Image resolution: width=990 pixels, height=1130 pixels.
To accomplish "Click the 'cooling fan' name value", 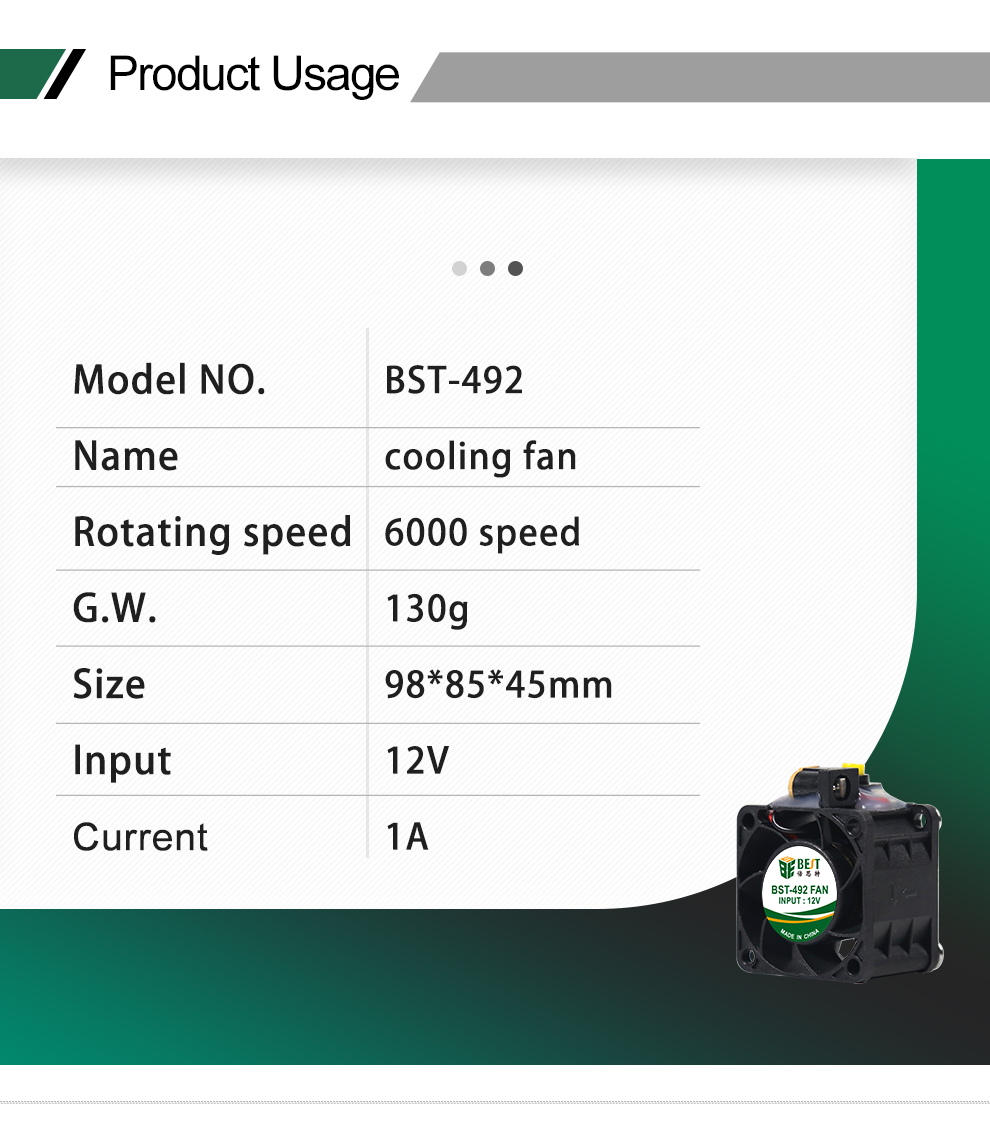I will click(x=481, y=458).
